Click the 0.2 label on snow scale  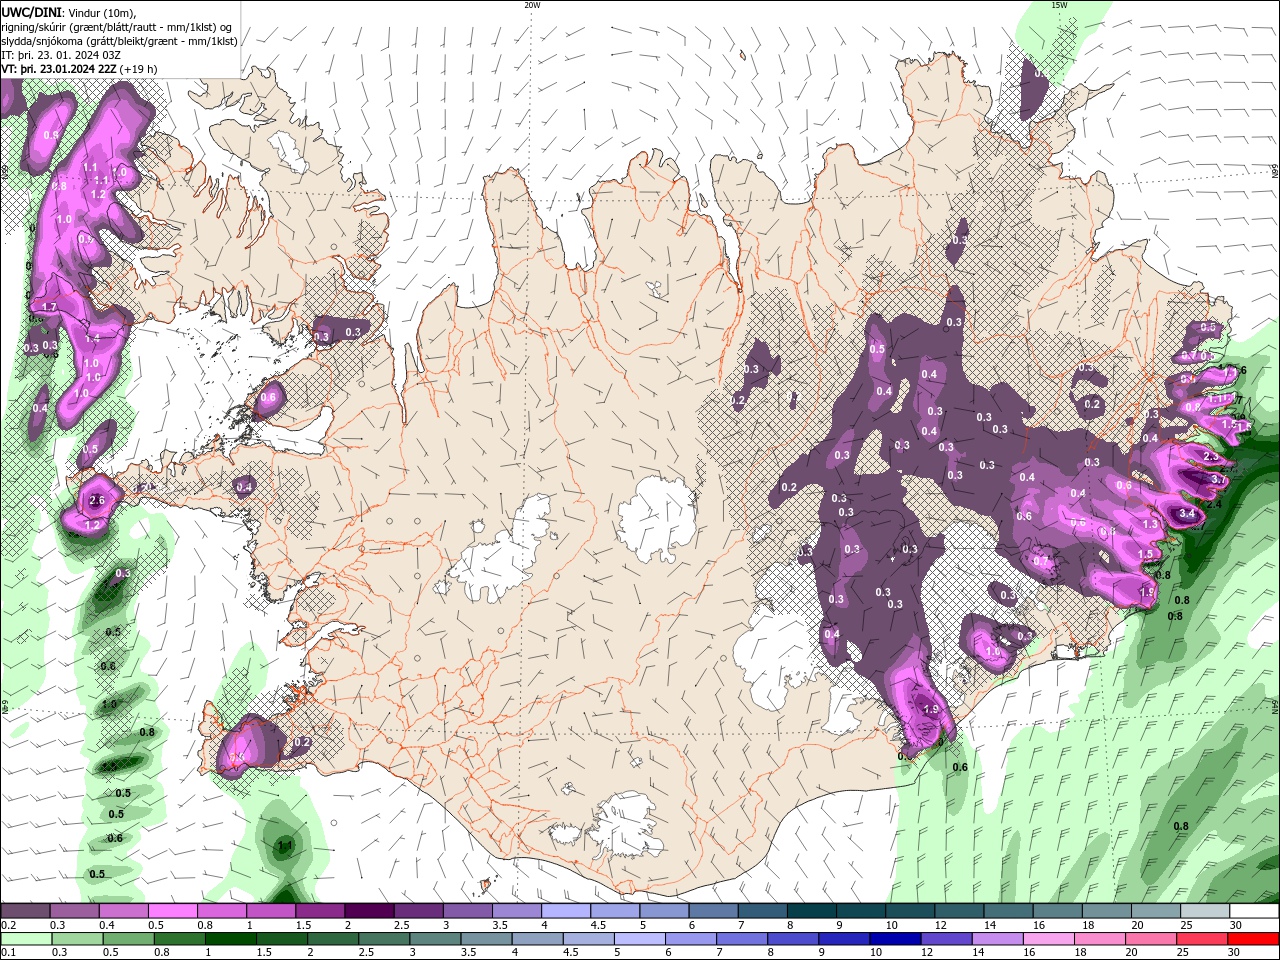click(8, 925)
